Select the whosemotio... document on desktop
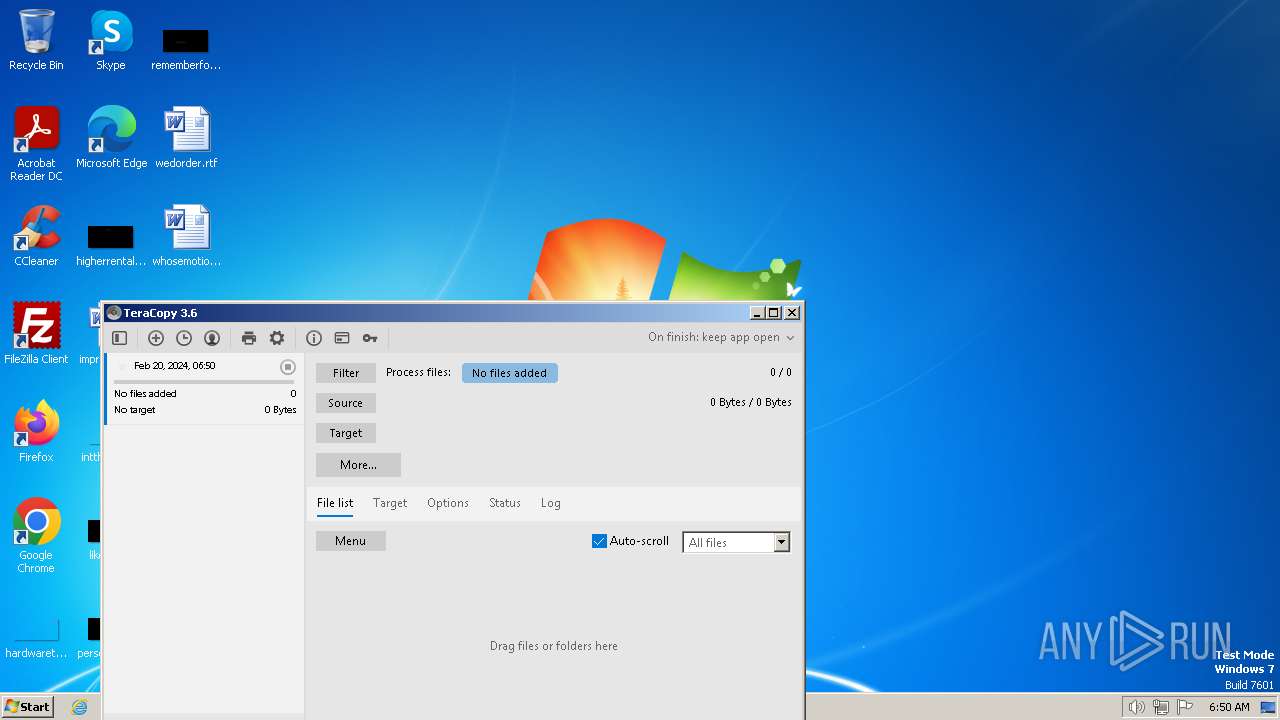Image resolution: width=1280 pixels, height=720 pixels. click(x=186, y=236)
